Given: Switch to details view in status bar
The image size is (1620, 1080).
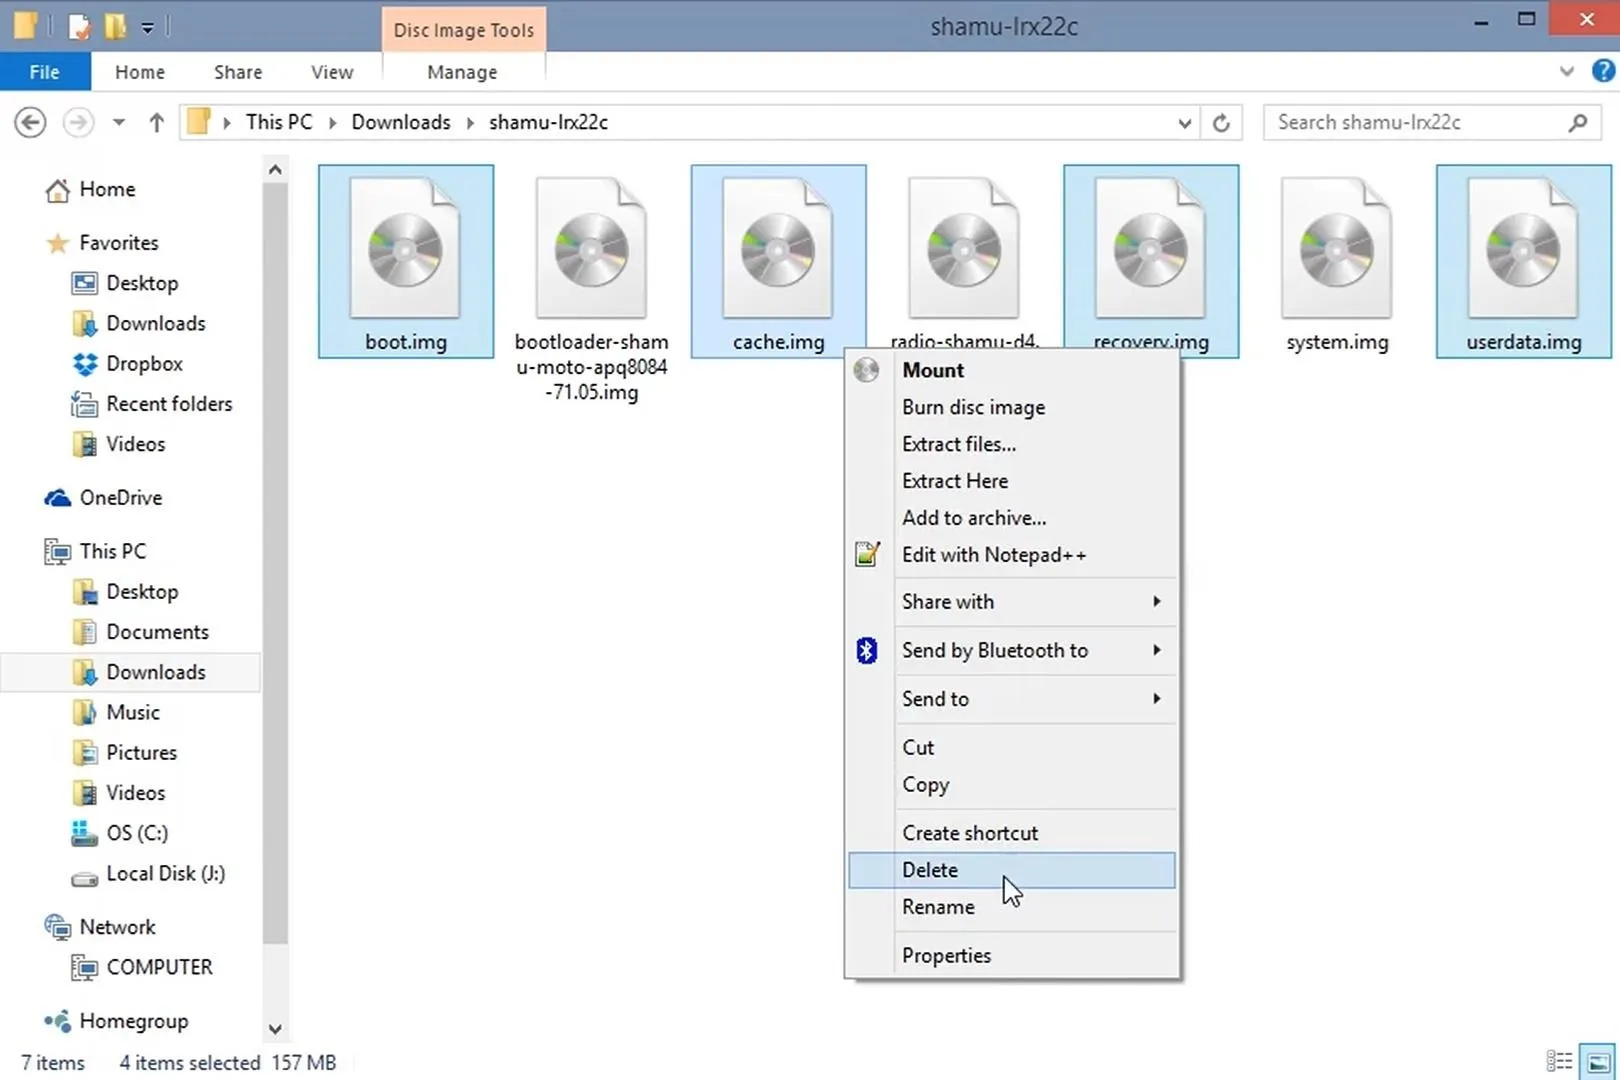Looking at the screenshot, I should tap(1559, 1061).
